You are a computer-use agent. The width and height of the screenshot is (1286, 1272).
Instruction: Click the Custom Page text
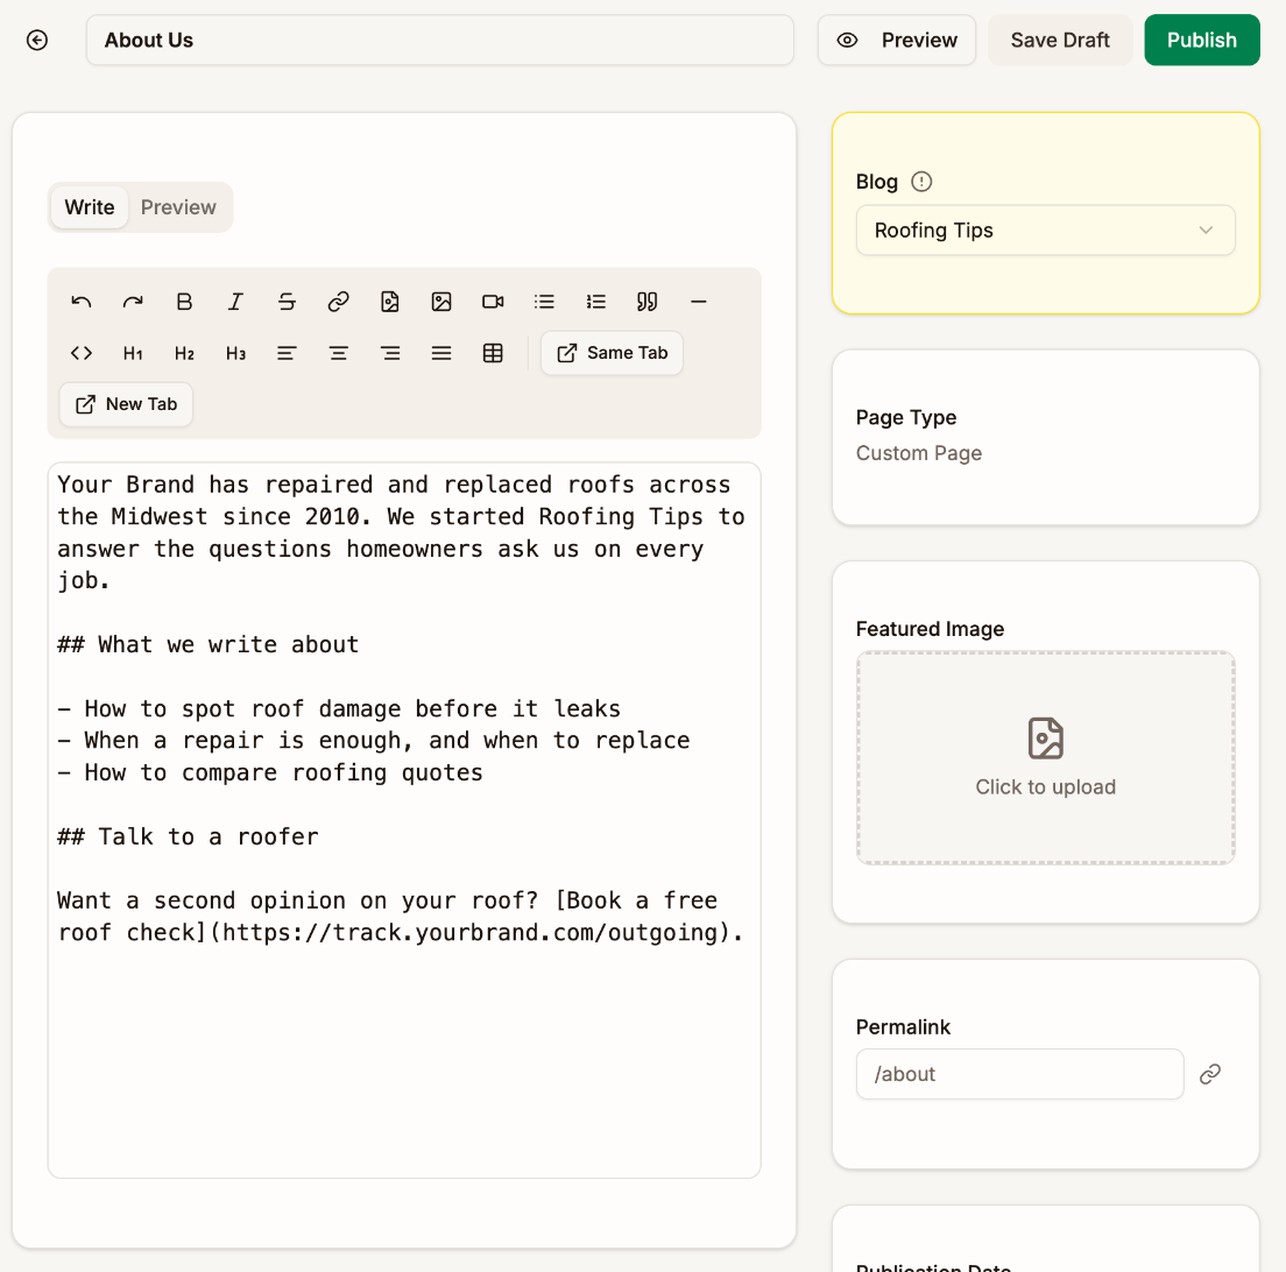point(919,453)
